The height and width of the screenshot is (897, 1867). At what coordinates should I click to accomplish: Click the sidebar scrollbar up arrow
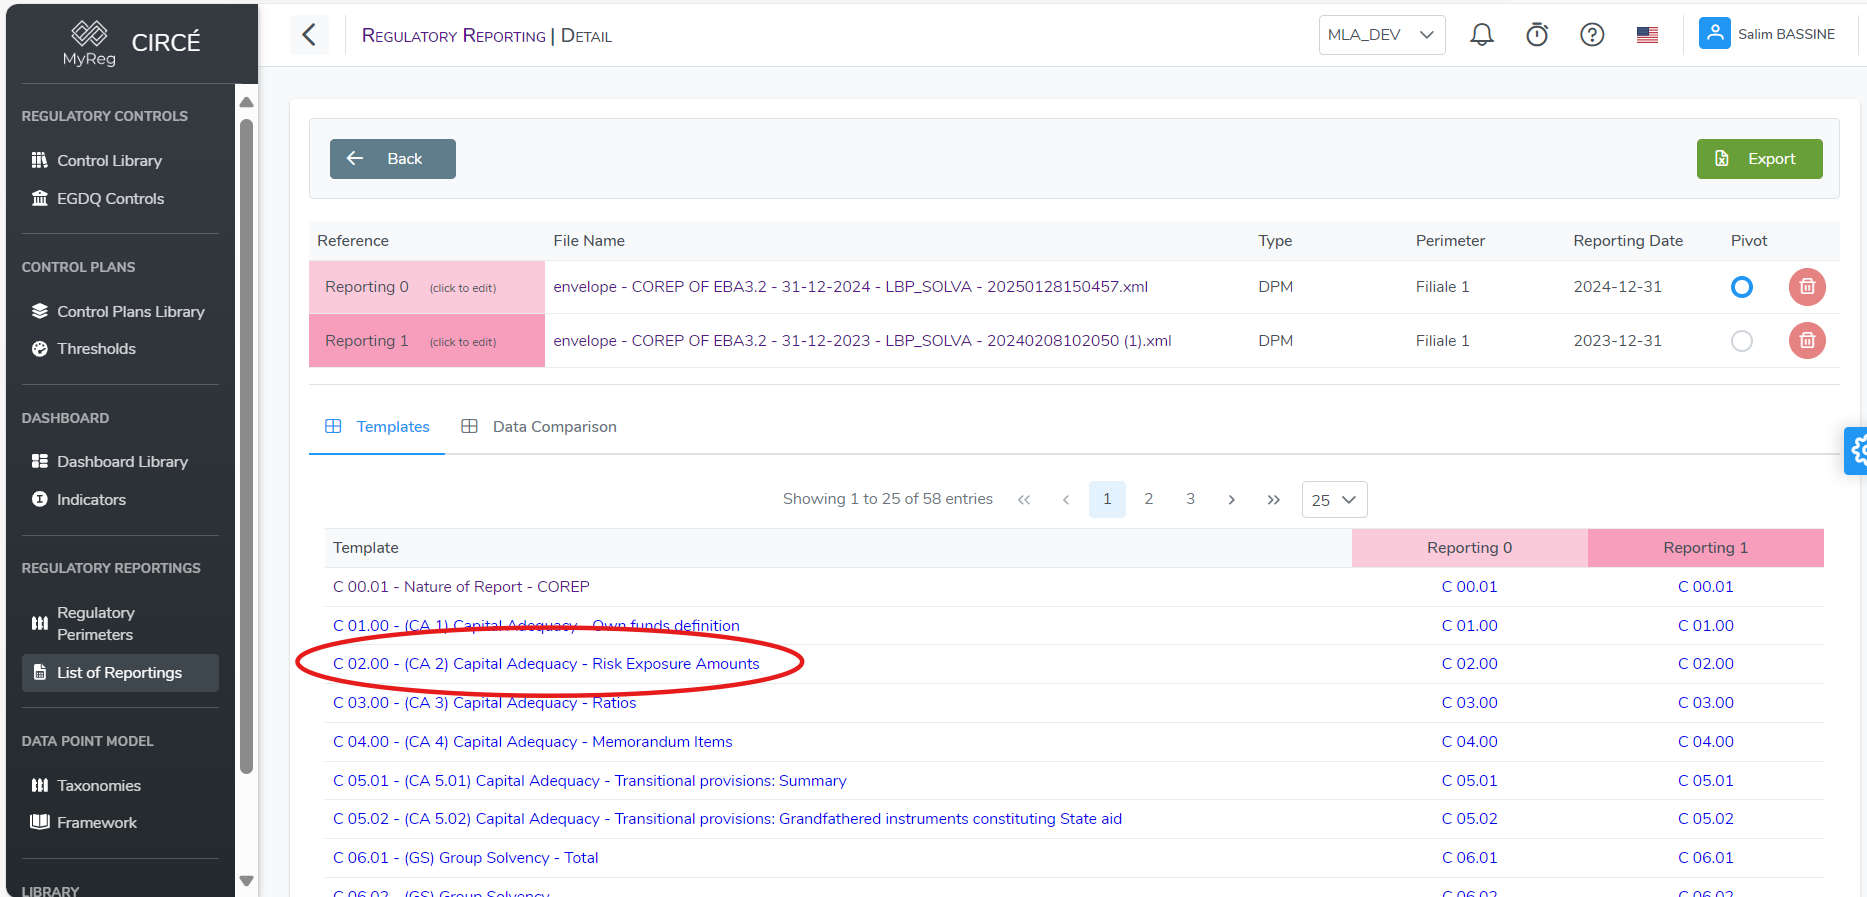click(246, 102)
